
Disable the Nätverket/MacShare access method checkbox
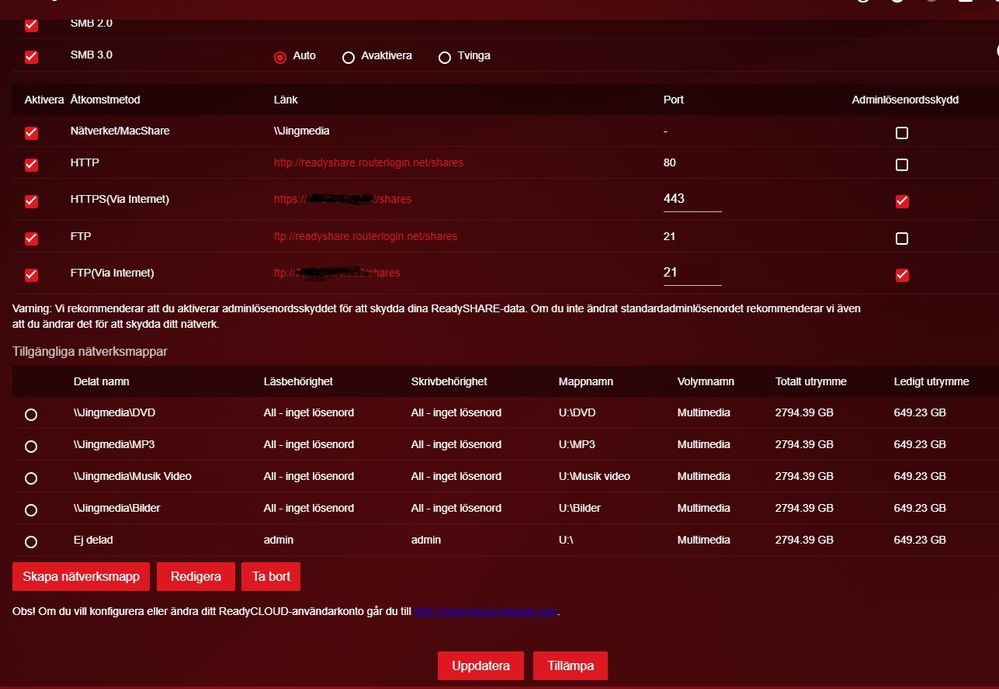click(x=31, y=132)
